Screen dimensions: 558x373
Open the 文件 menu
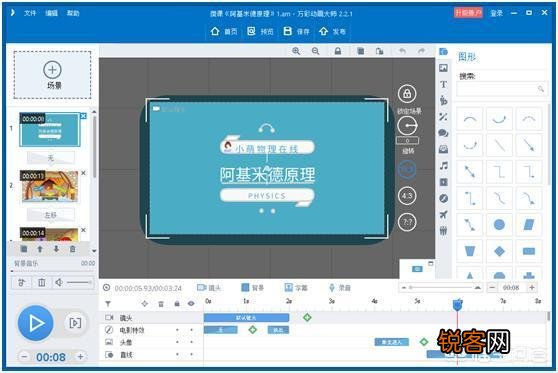coord(30,13)
